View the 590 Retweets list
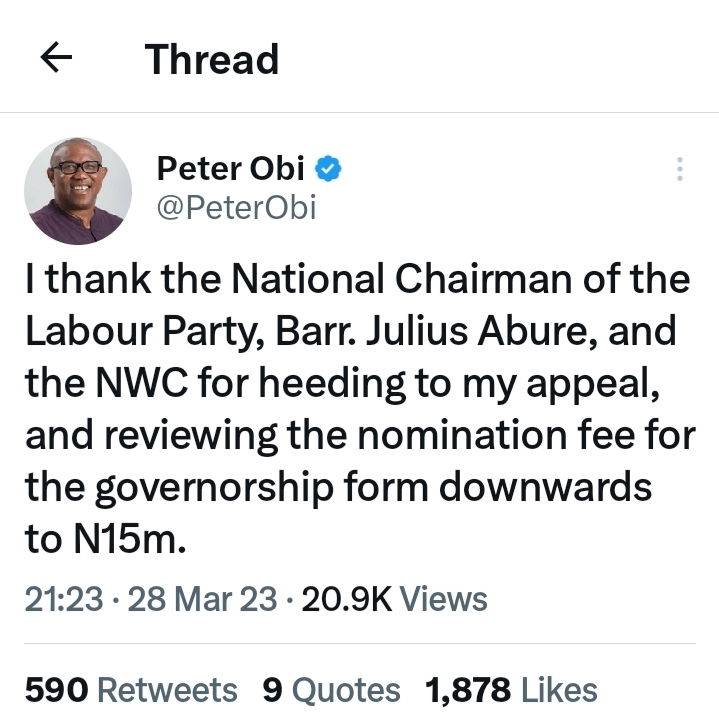Viewport: 719px width, 722px height. [x=131, y=690]
